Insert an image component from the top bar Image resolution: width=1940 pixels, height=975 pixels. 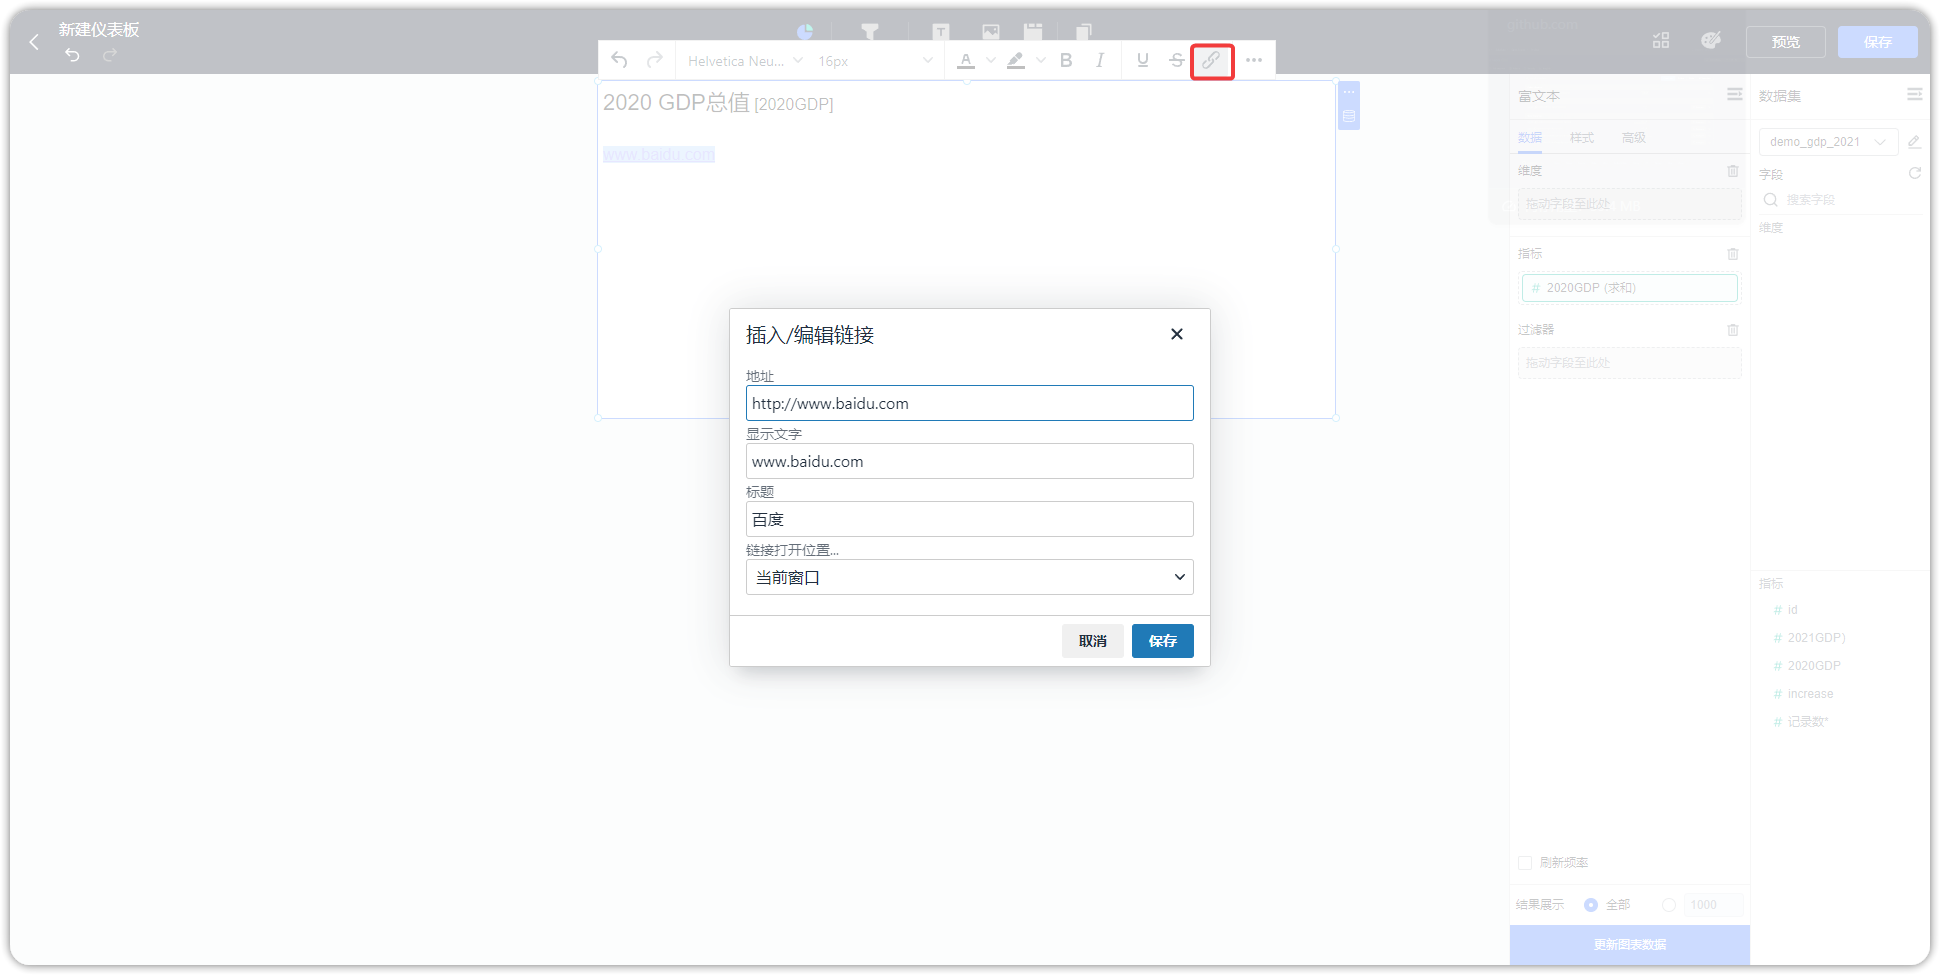[991, 32]
